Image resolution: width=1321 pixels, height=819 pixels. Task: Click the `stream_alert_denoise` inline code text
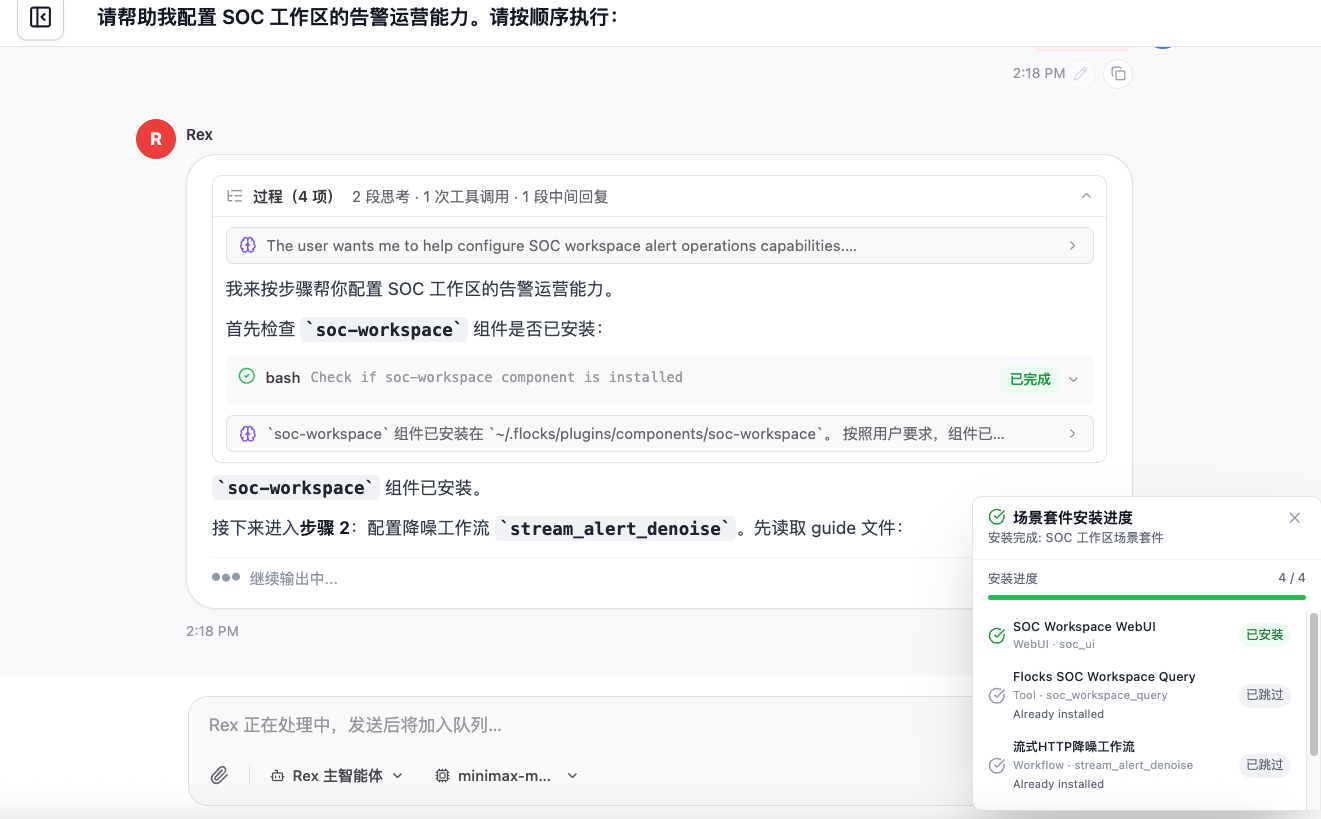[x=615, y=528]
